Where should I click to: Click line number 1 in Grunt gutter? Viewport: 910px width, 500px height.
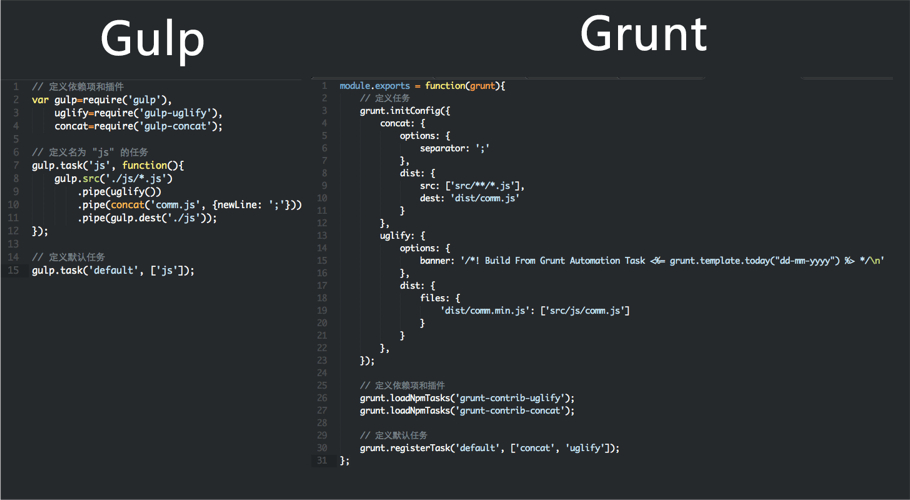click(x=325, y=86)
